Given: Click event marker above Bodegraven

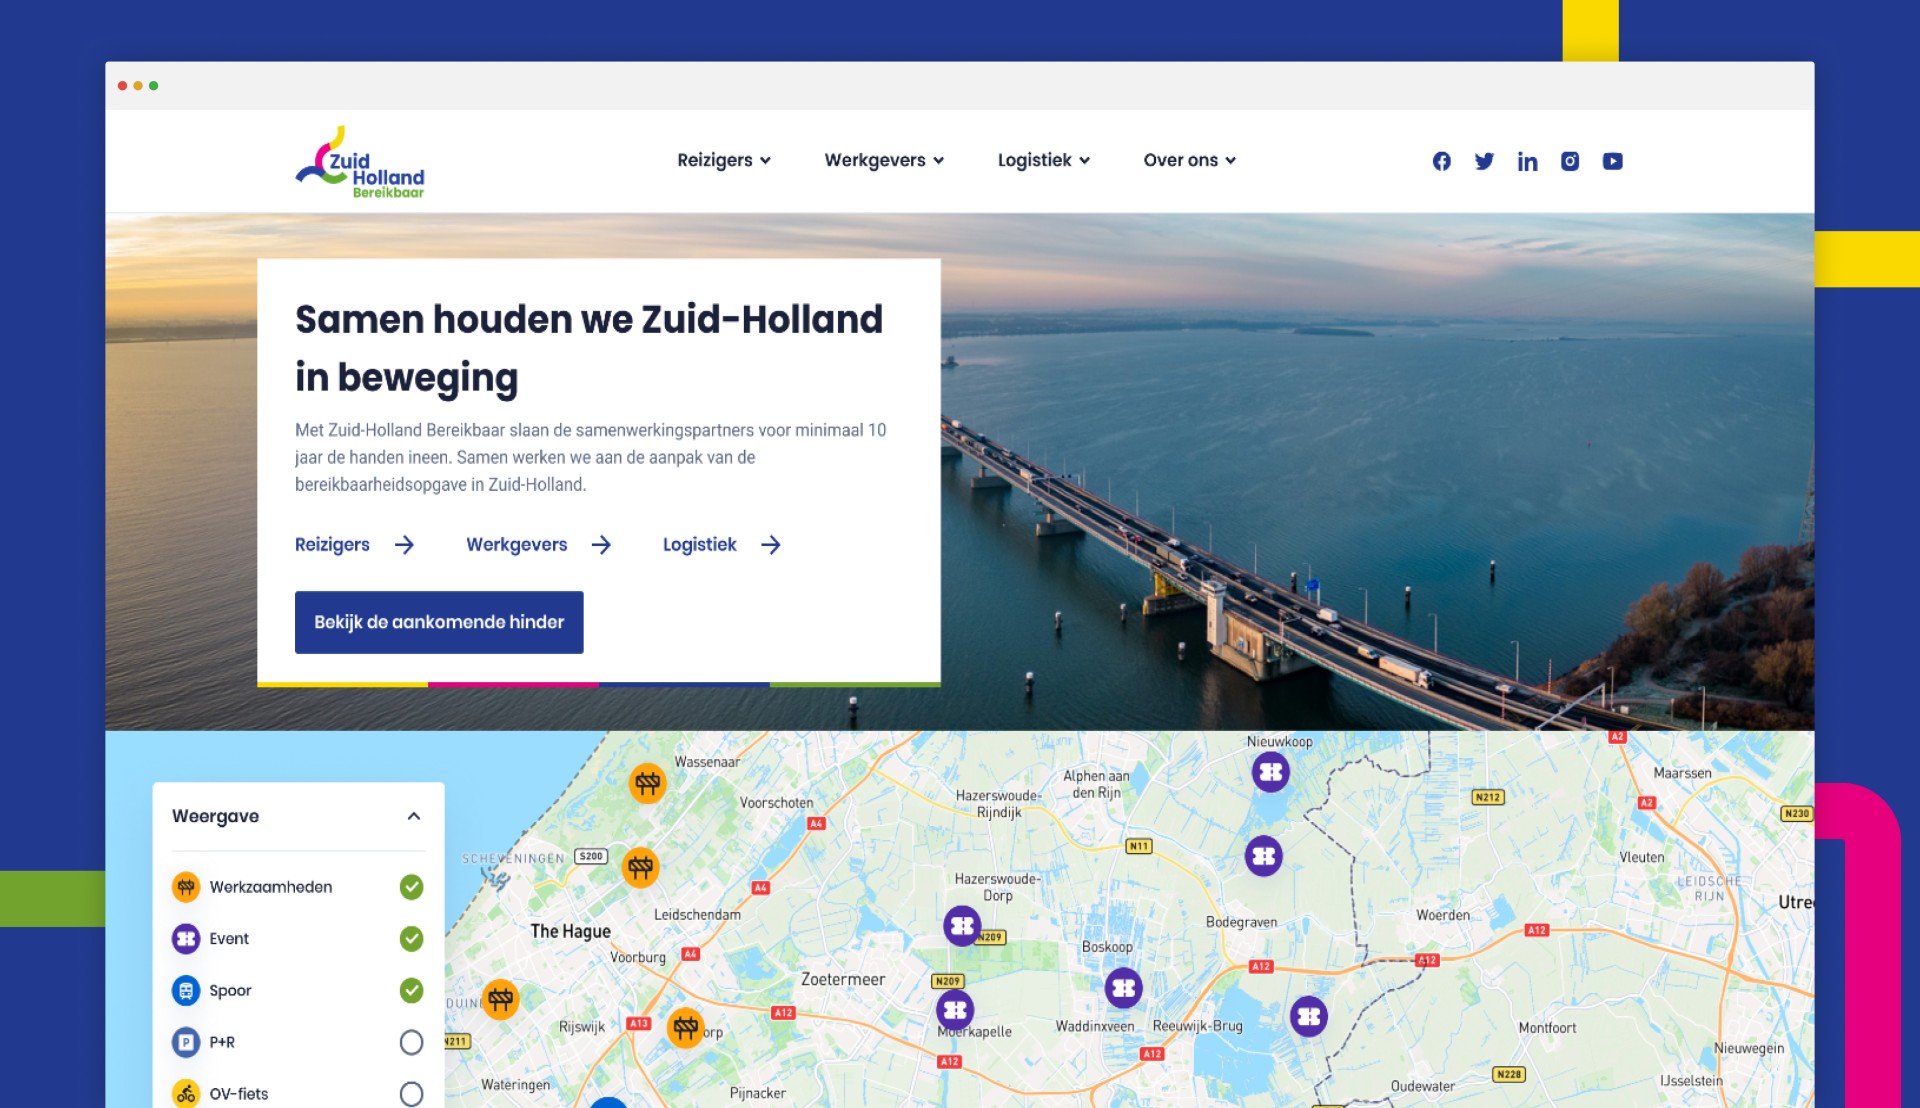Looking at the screenshot, I should [x=1264, y=856].
